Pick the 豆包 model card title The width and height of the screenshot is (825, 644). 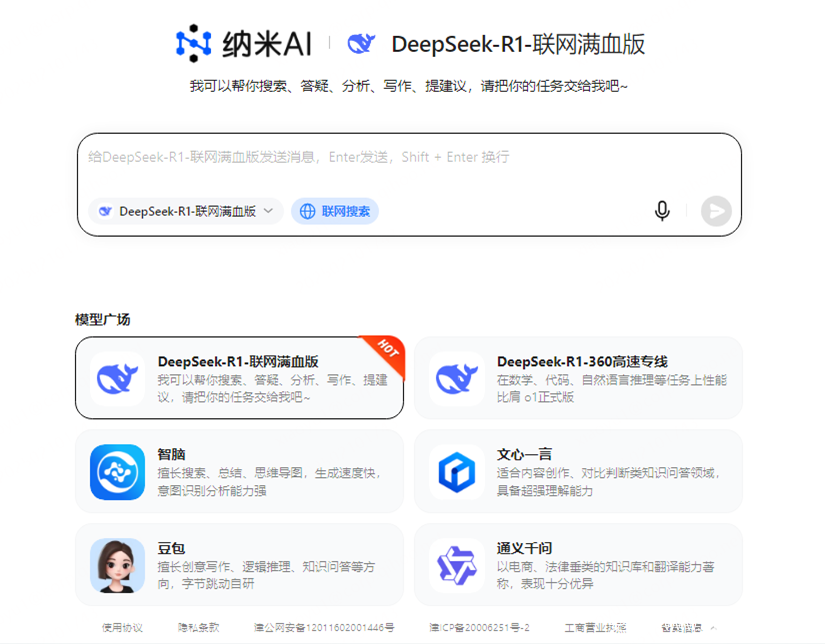[171, 548]
